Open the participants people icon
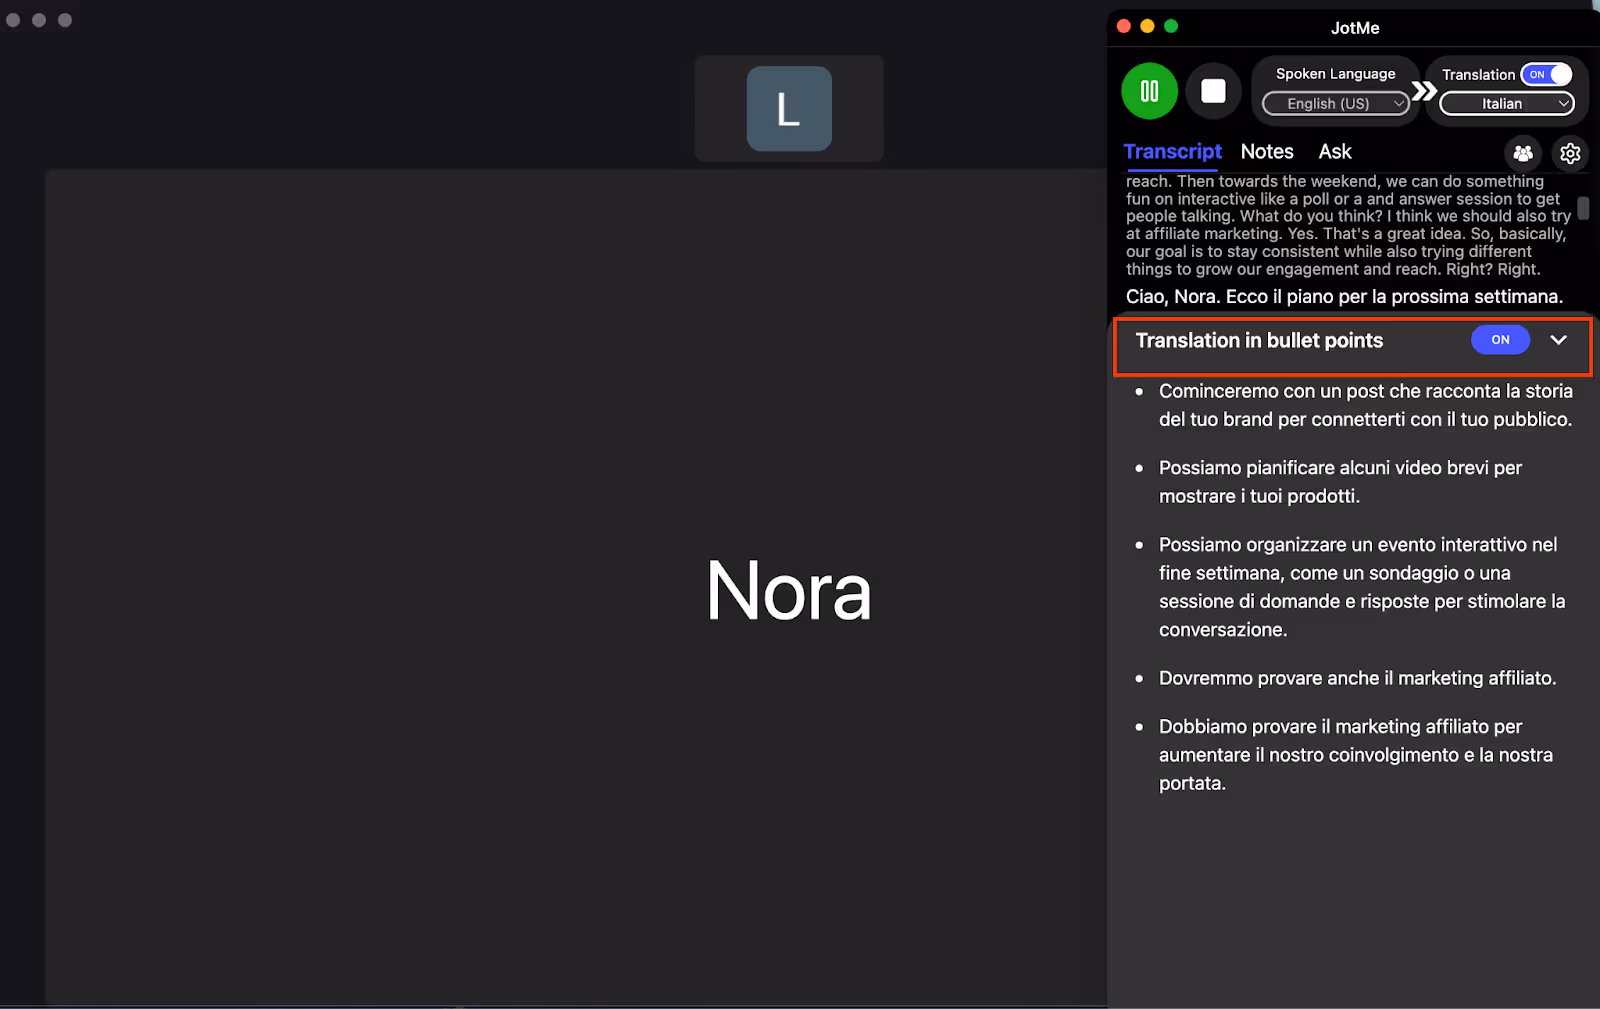This screenshot has height=1009, width=1600. (1522, 153)
